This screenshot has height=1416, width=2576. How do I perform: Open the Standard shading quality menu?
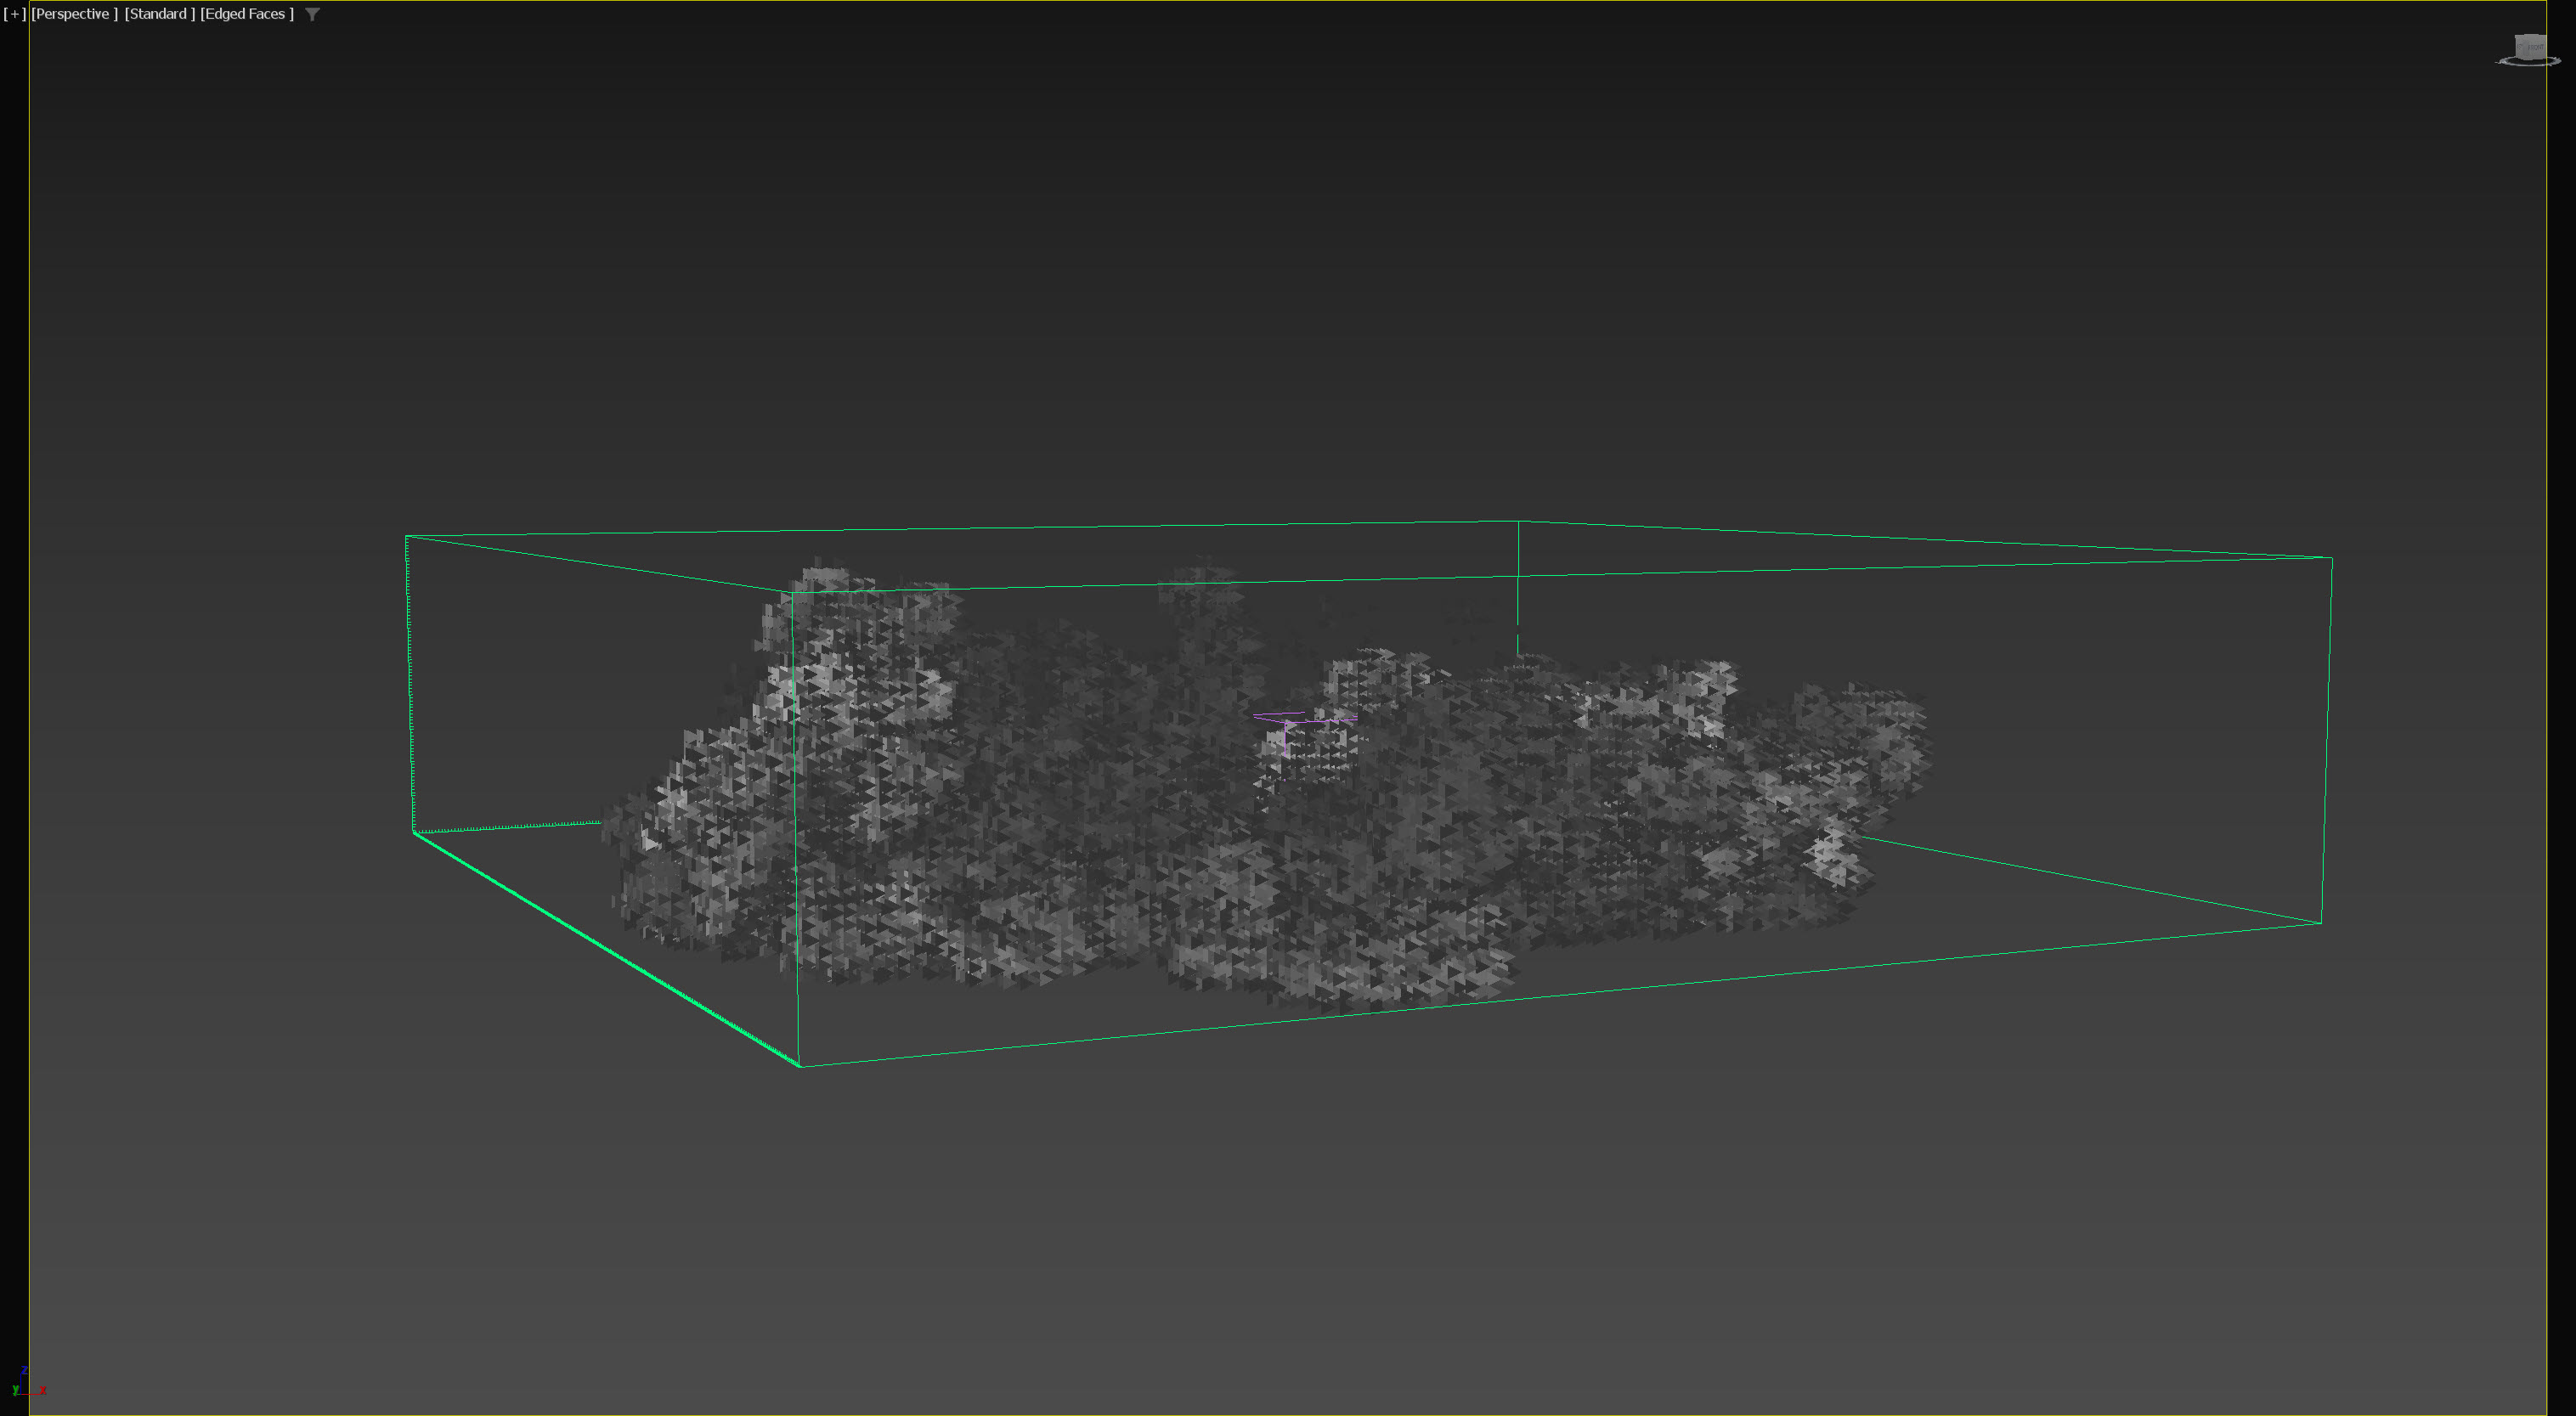(159, 14)
